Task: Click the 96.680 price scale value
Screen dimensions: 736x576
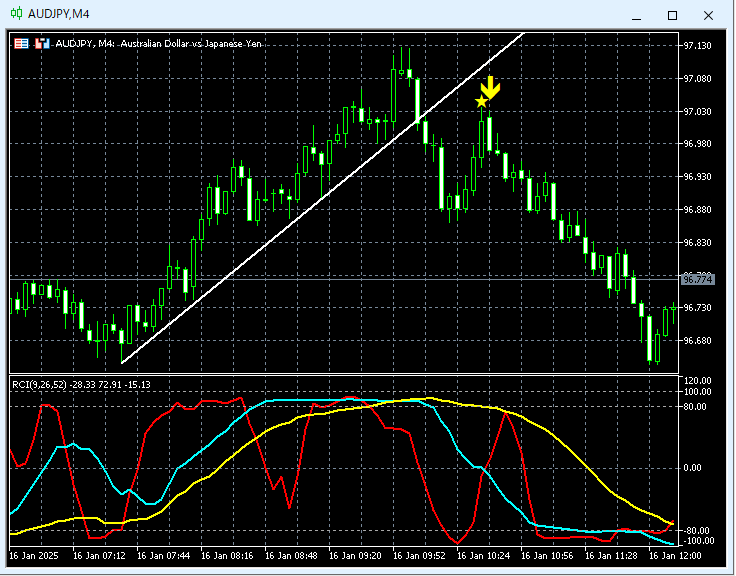Action: 697,340
